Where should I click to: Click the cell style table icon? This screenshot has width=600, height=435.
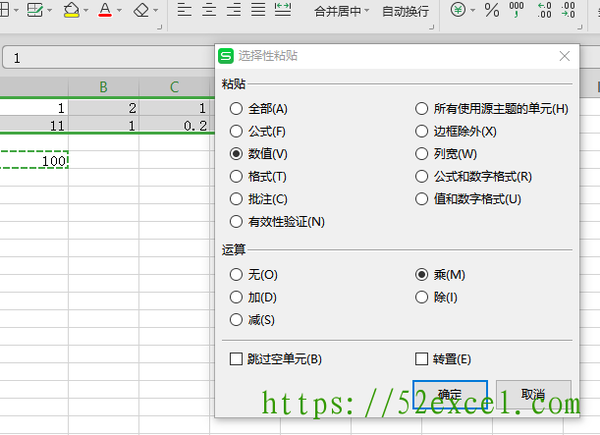(x=35, y=10)
